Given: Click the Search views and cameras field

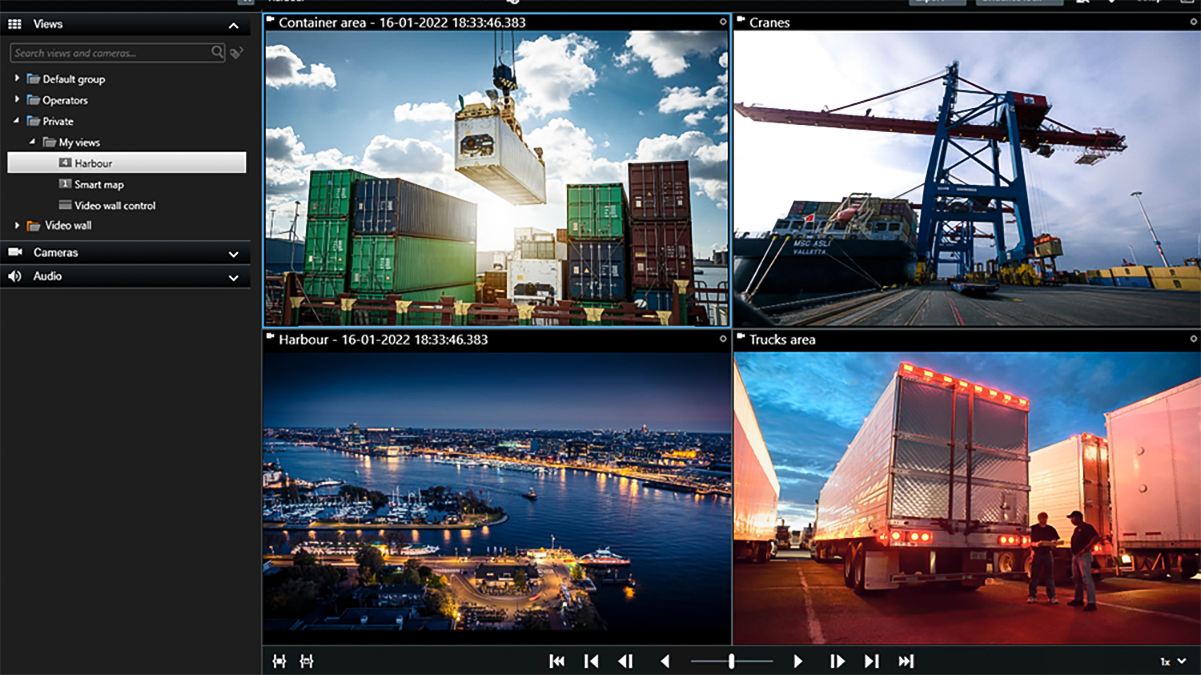Looking at the screenshot, I should 110,53.
